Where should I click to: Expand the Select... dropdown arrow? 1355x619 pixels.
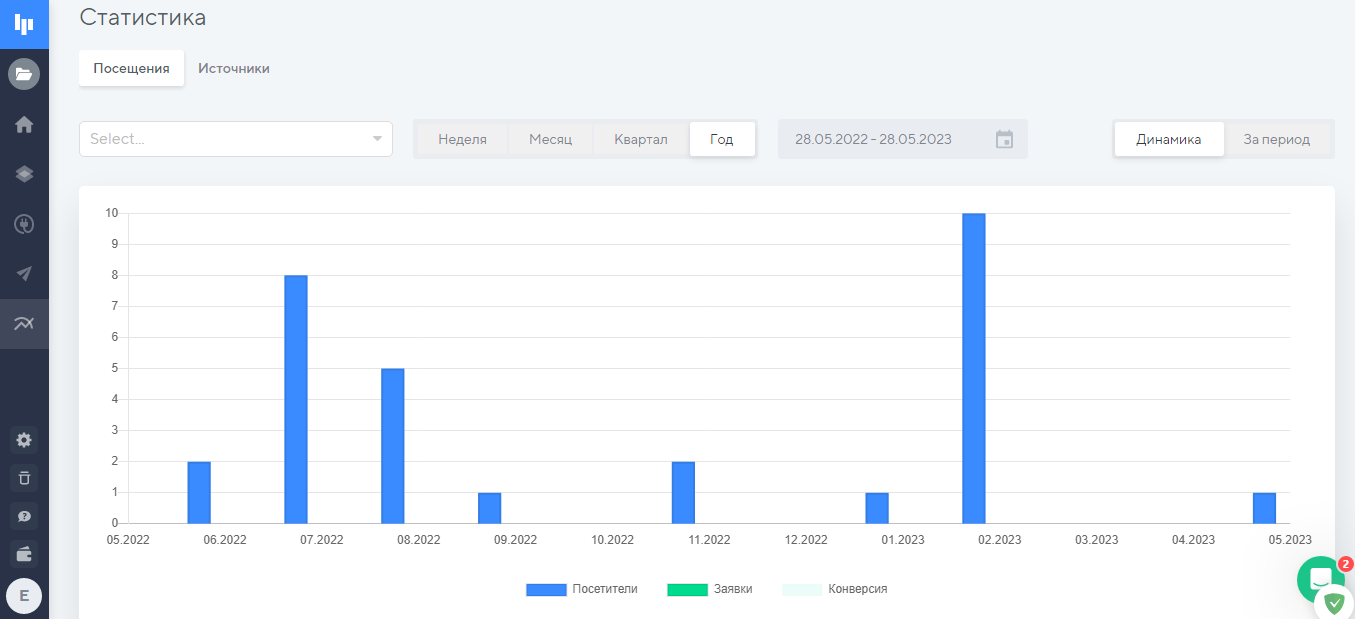point(377,139)
